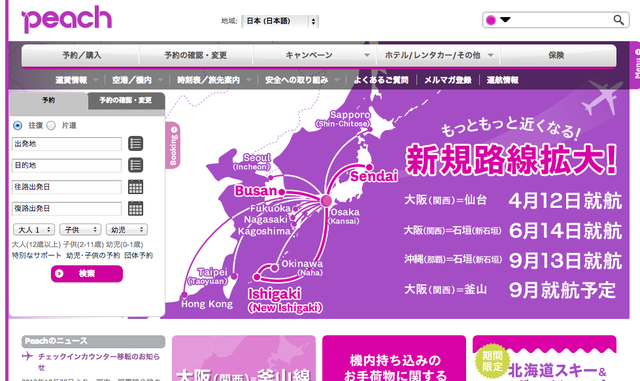Click the 新規路線拡大 route map banner
640x381 pixels.
tap(398, 204)
